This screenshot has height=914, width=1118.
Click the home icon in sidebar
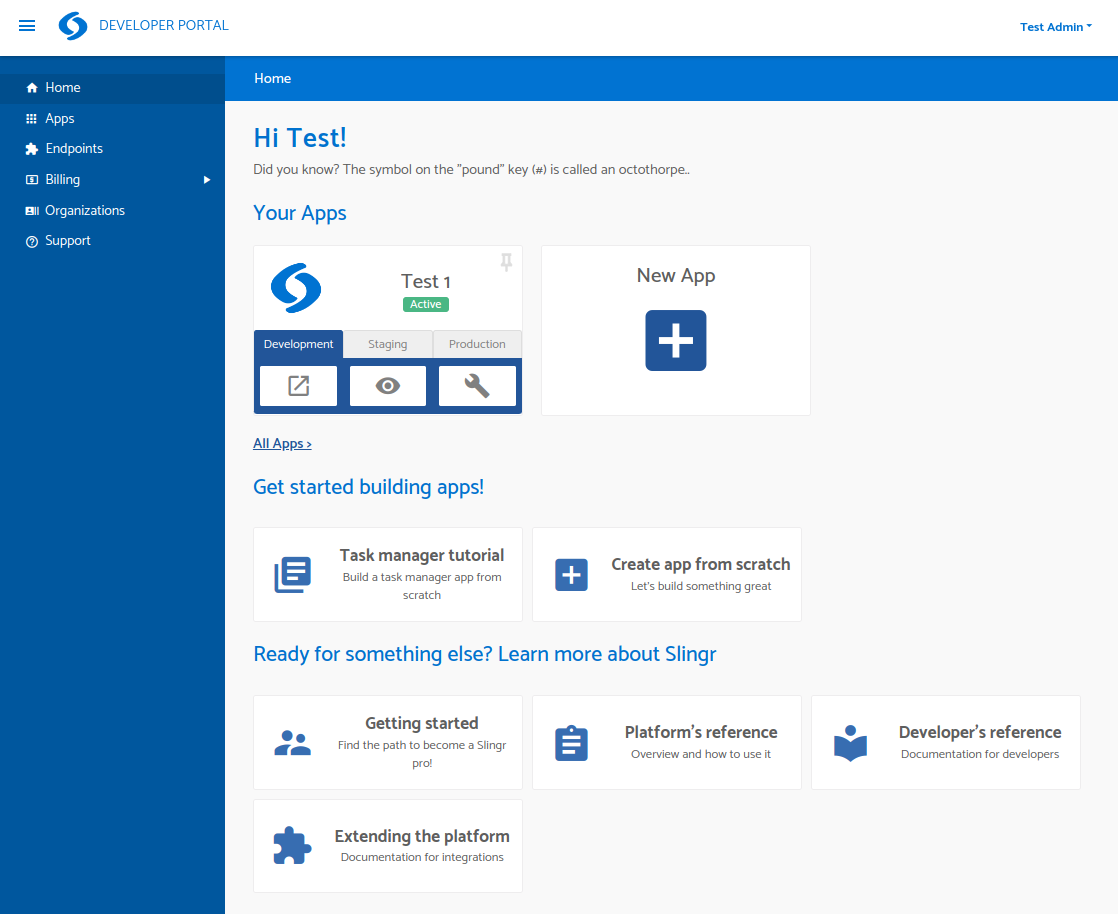pos(31,88)
